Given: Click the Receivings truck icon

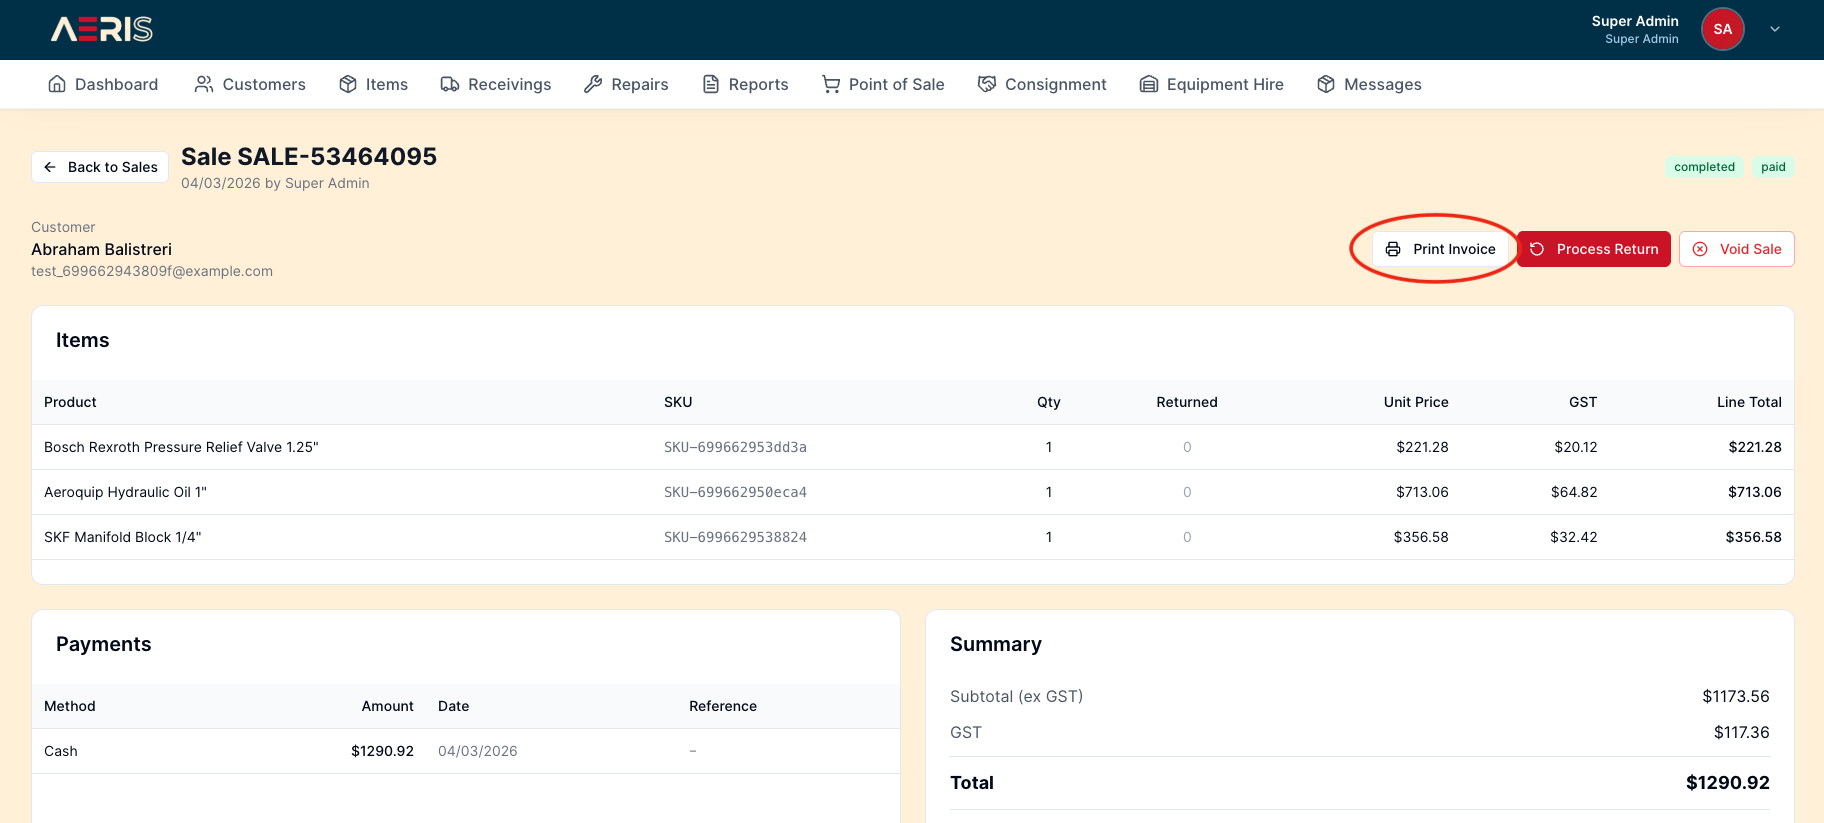Looking at the screenshot, I should pyautogui.click(x=450, y=84).
